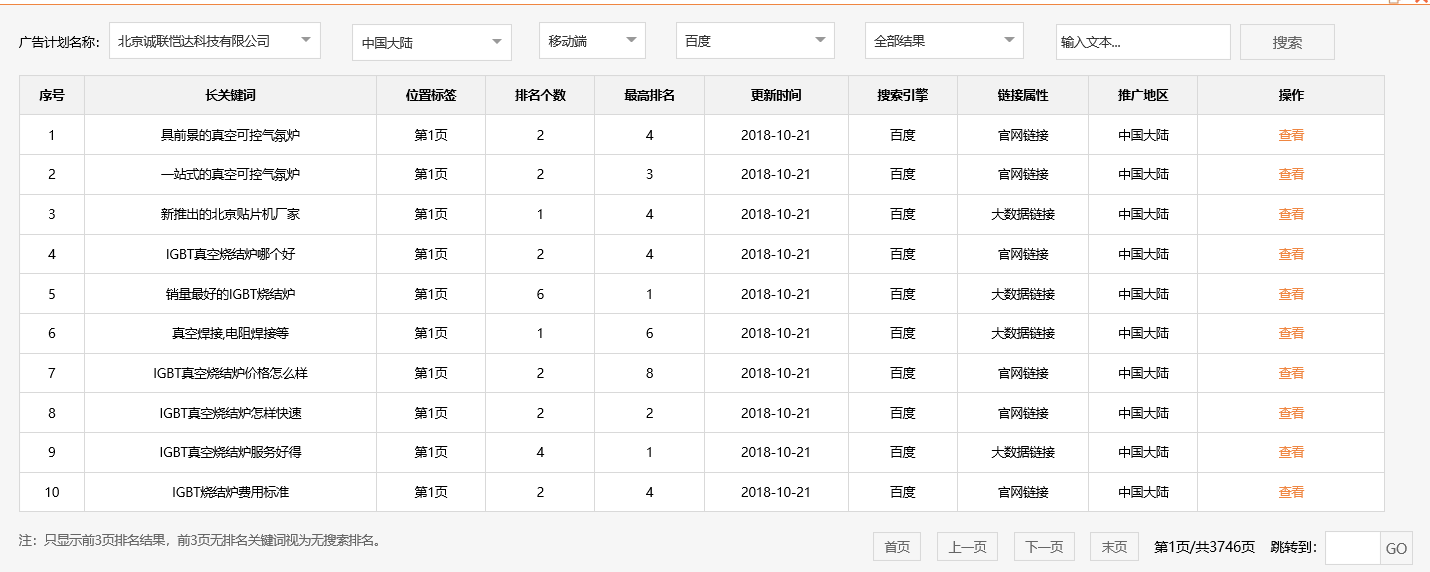Go to 首页 first page
This screenshot has height=572, width=1430.
(897, 547)
